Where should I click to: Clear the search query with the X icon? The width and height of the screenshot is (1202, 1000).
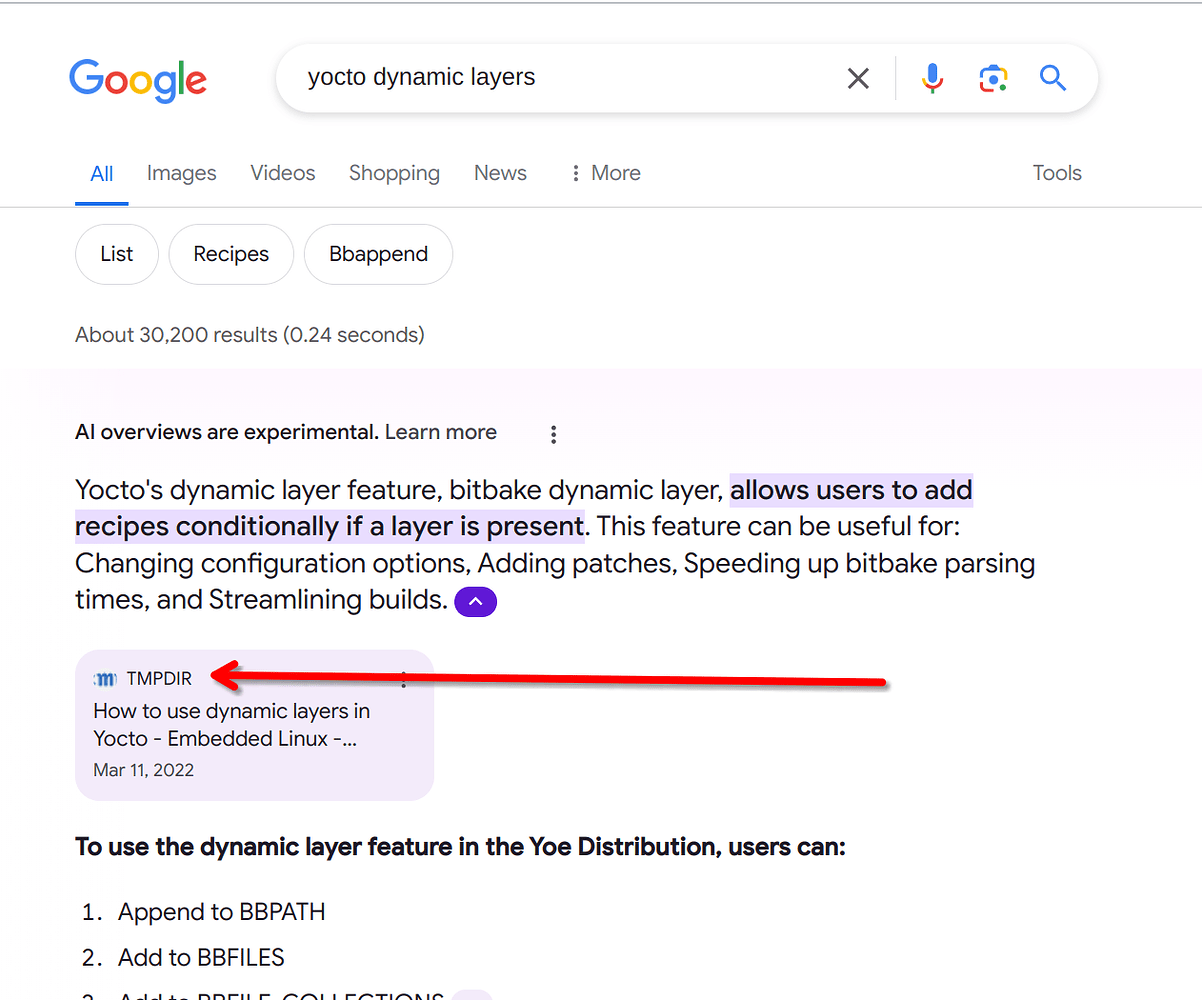(x=858, y=78)
